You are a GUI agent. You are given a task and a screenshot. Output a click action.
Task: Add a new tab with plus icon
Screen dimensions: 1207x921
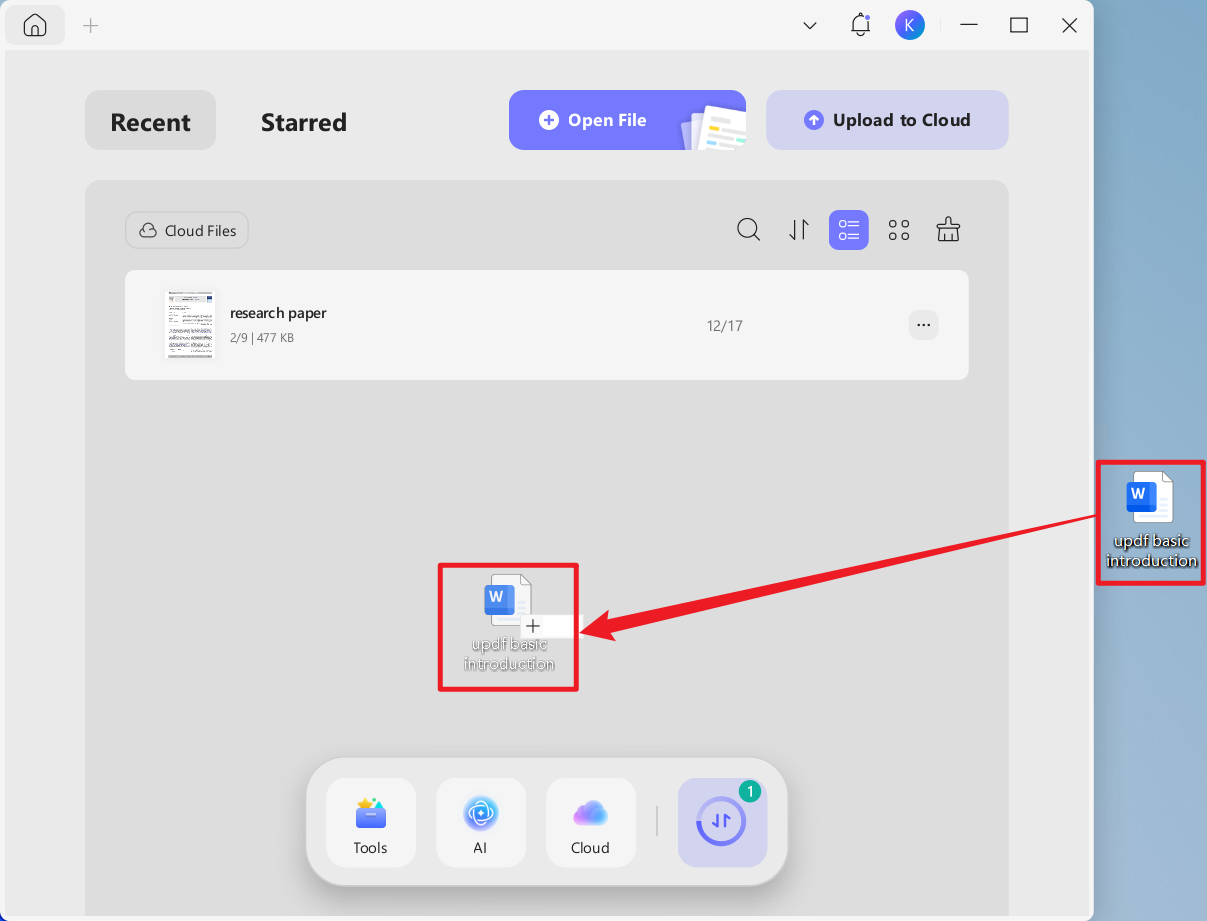(x=91, y=26)
